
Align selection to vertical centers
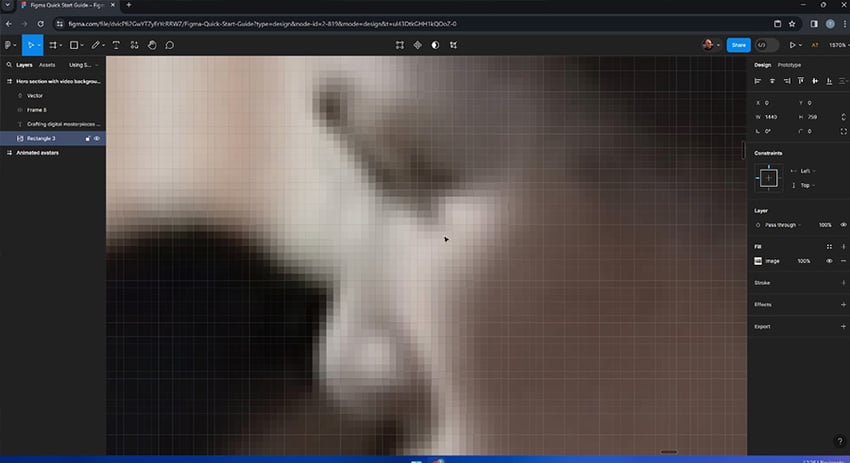tap(815, 81)
